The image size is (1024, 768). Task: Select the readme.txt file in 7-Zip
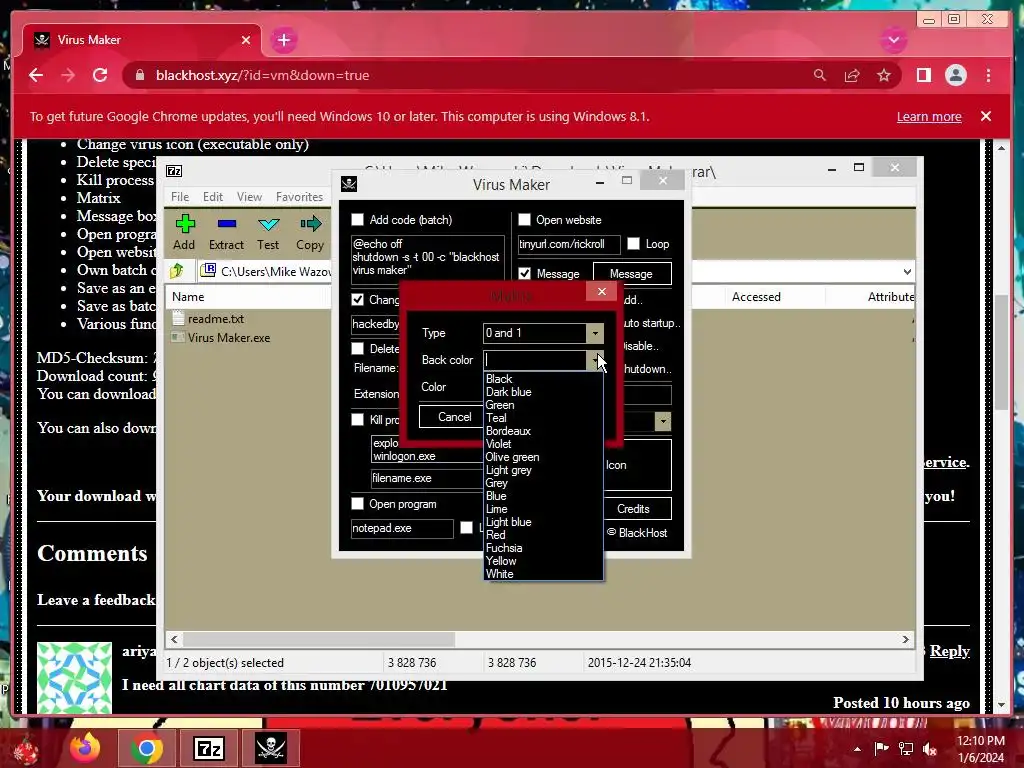coord(216,319)
